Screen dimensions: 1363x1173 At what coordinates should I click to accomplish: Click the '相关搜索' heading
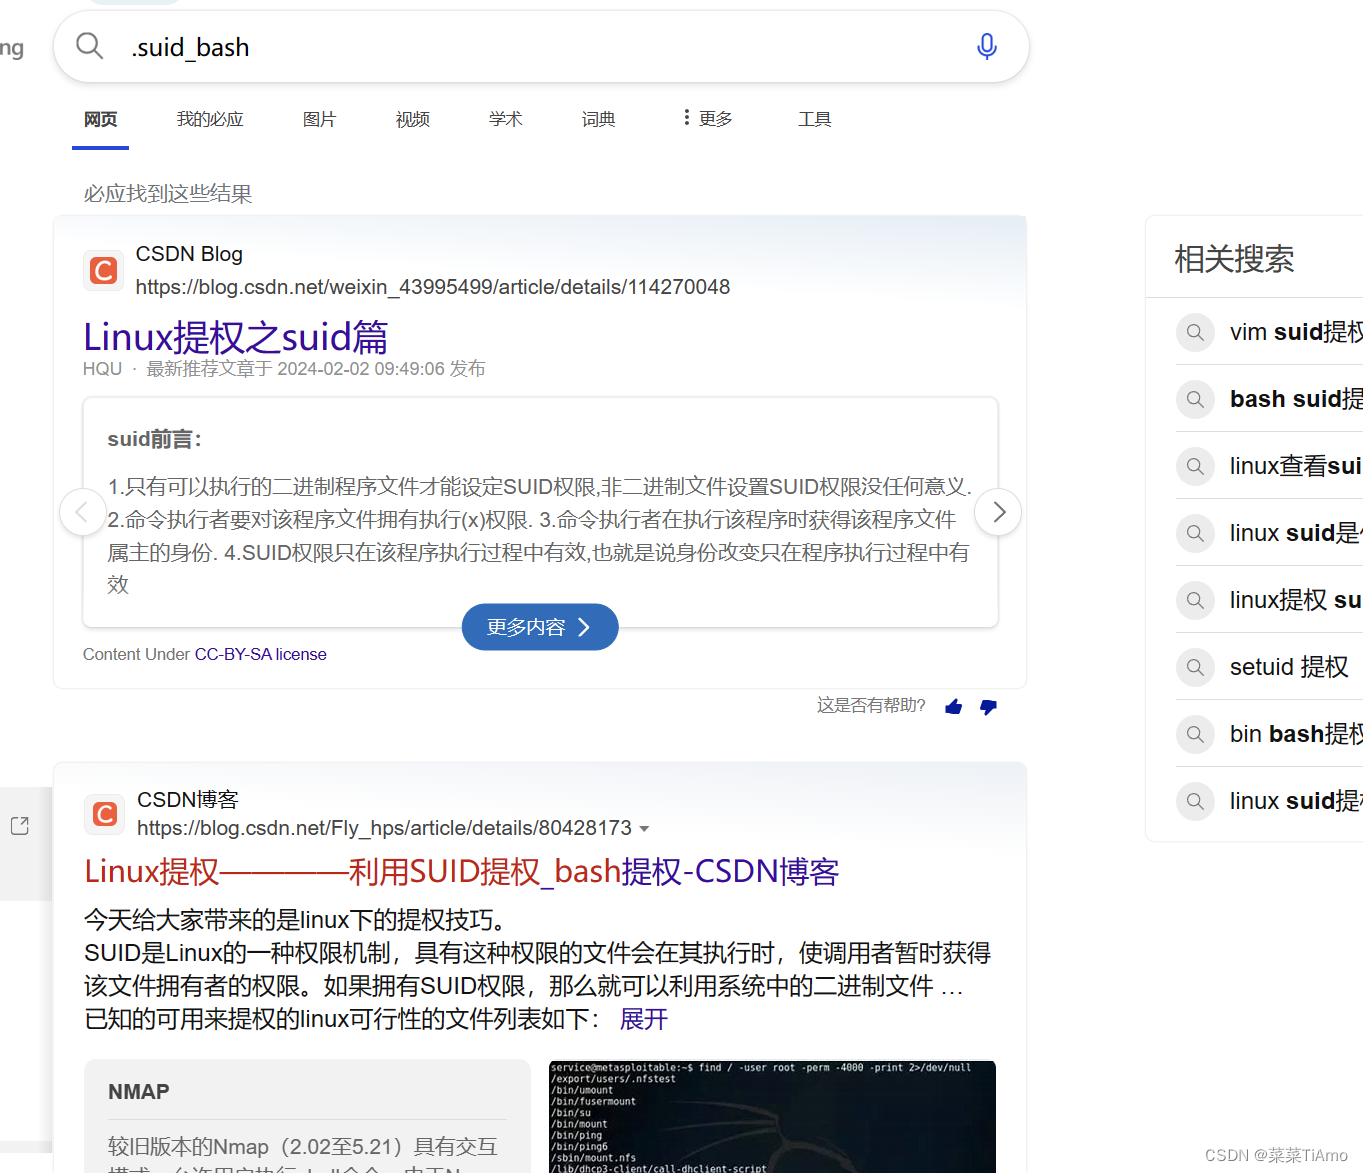click(x=1234, y=259)
